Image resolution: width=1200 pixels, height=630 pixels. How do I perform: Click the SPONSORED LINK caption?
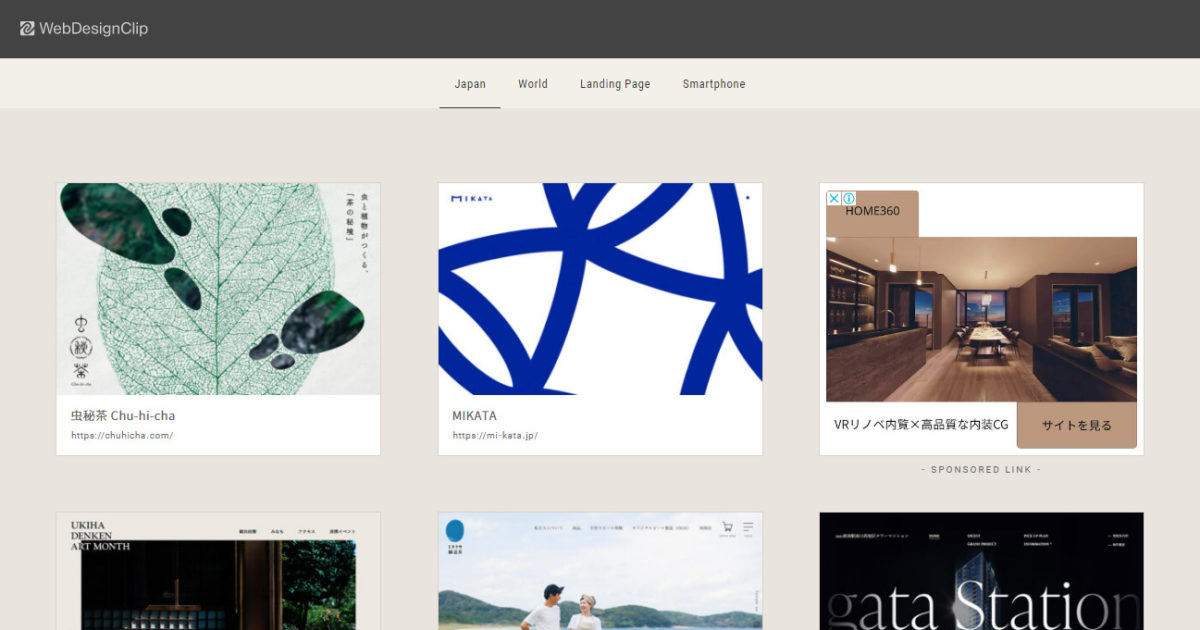point(981,470)
